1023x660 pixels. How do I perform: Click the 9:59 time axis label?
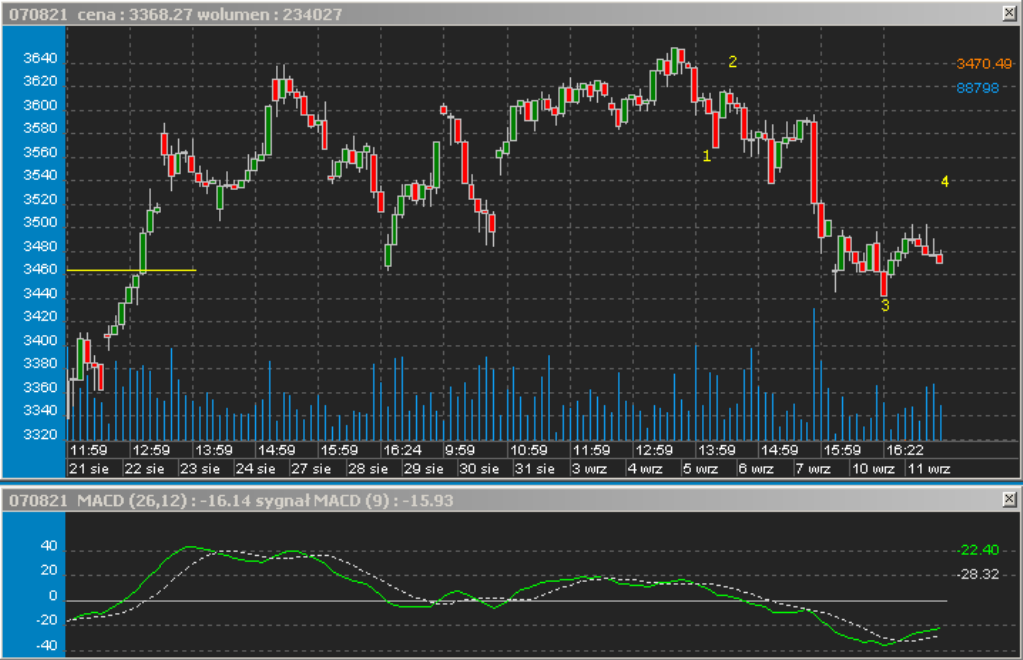click(x=459, y=450)
